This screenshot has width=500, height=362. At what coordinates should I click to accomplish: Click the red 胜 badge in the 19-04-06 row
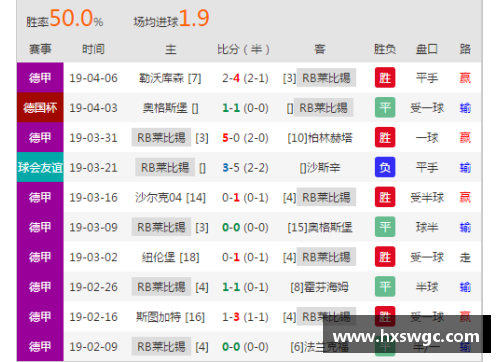[x=385, y=78]
